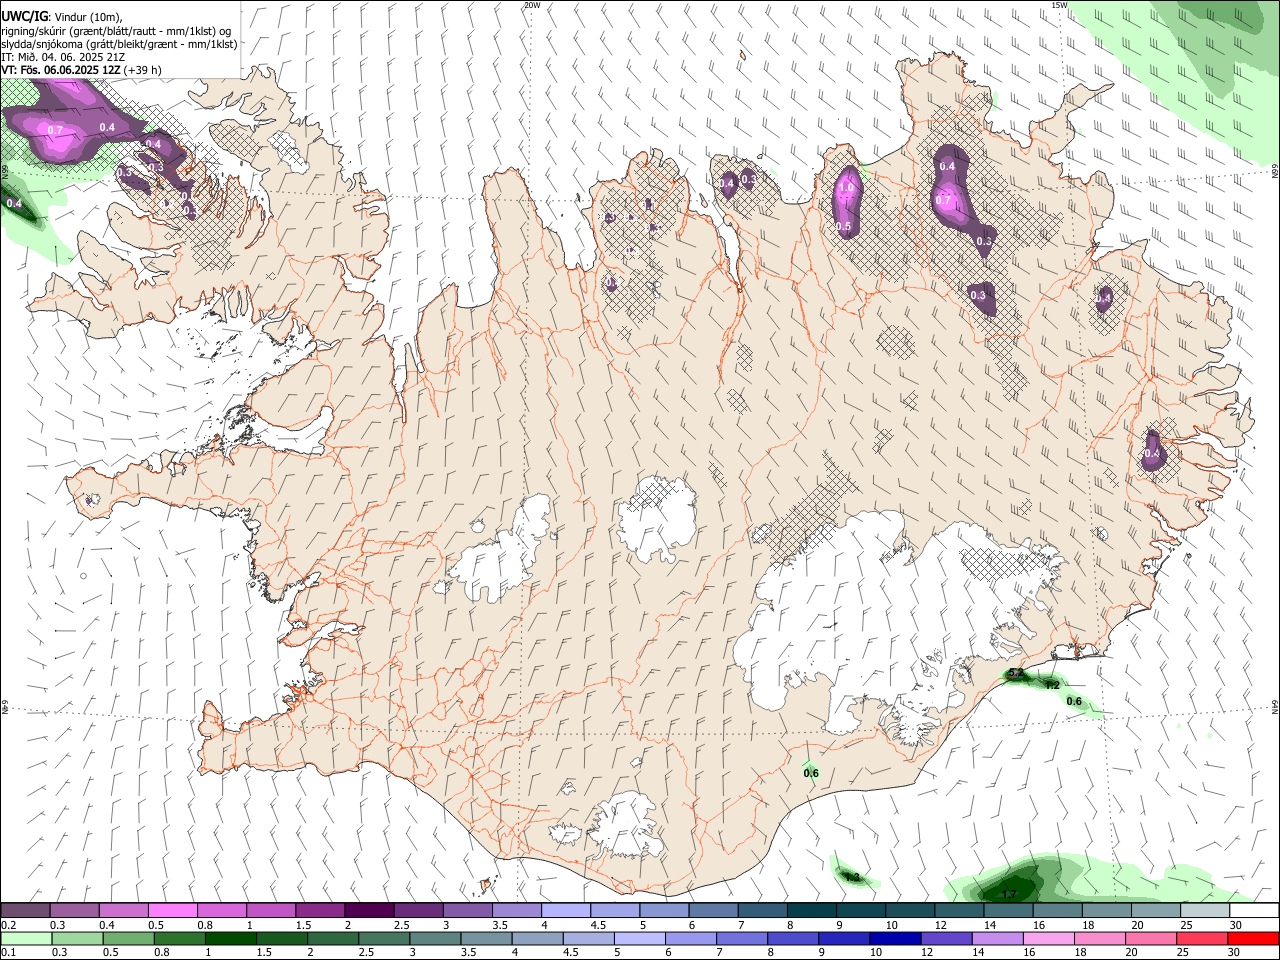The height and width of the screenshot is (960, 1280).
Task: Click the 1.7 rain value on the map
Action: click(x=1009, y=894)
